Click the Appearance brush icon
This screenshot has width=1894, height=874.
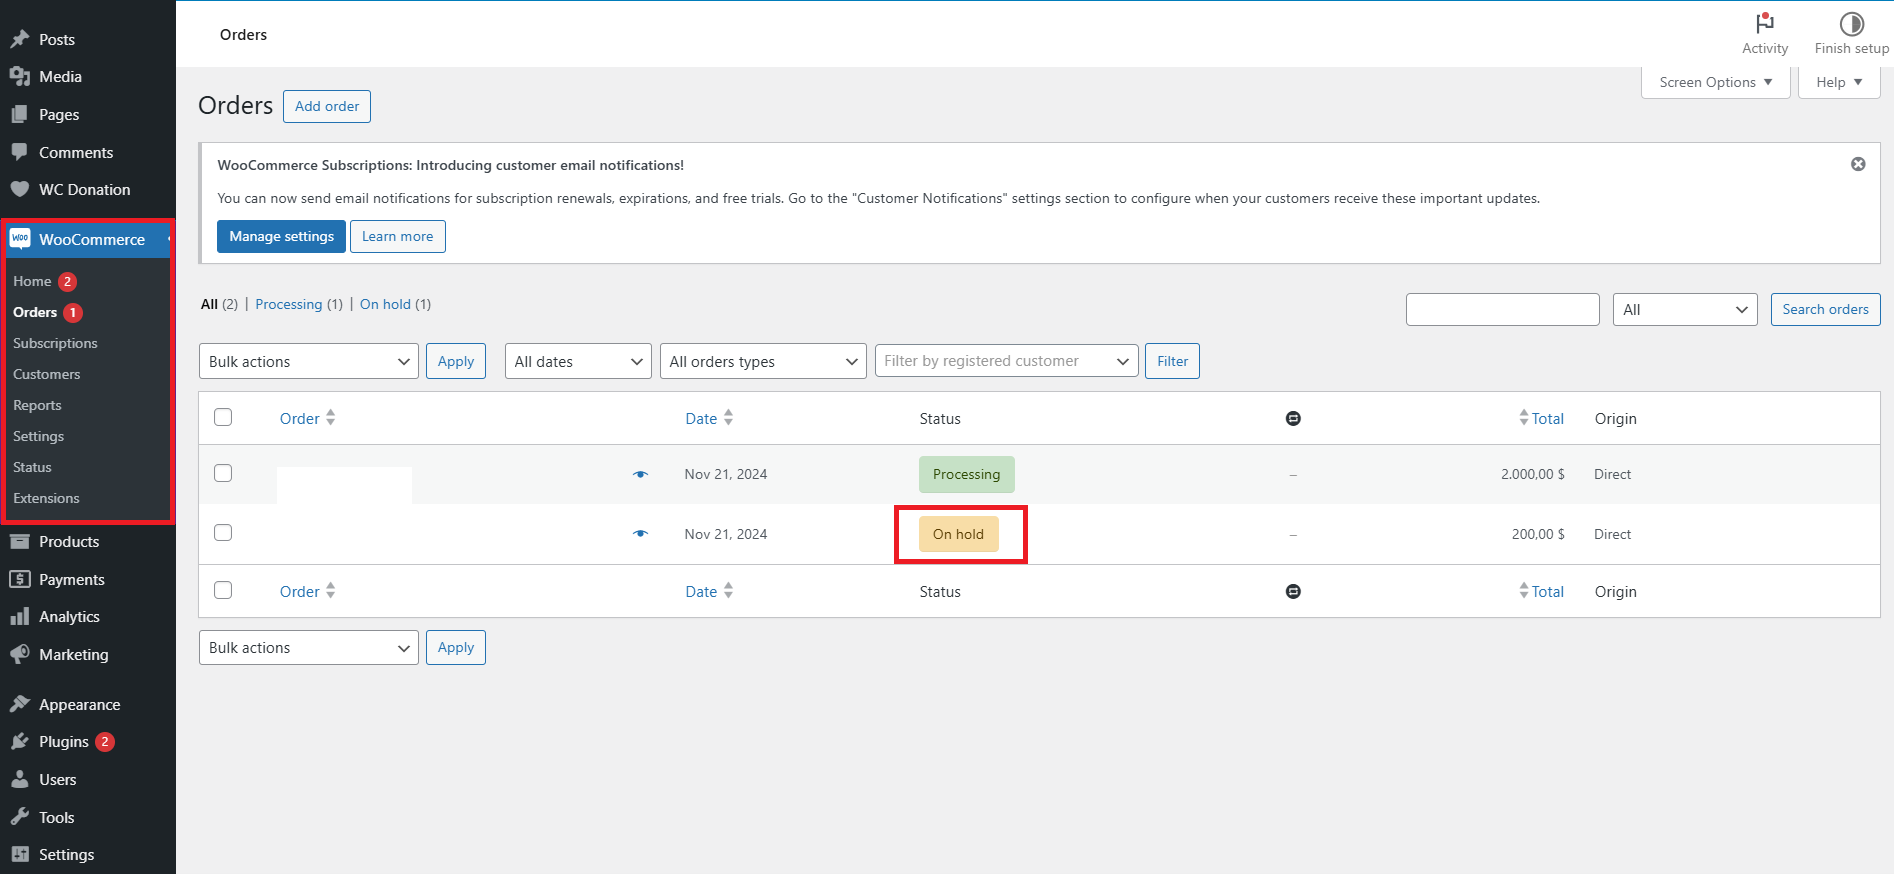(x=19, y=704)
